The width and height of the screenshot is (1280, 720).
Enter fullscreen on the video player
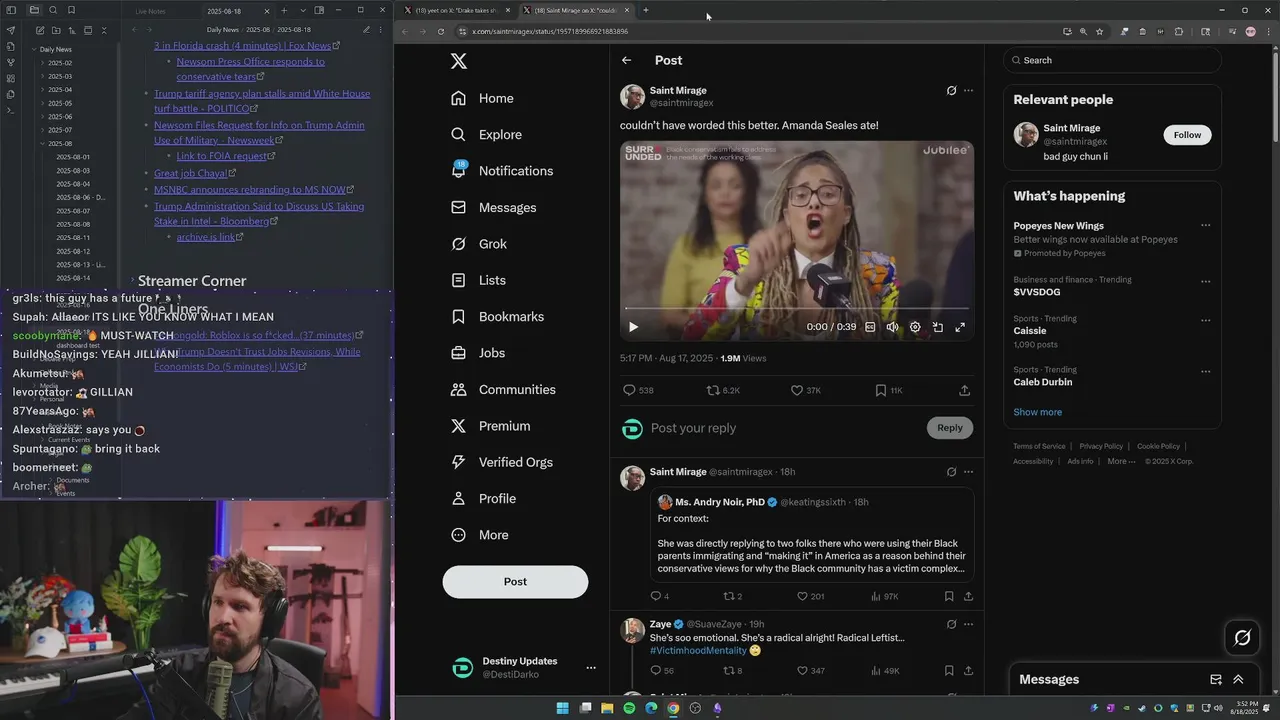(960, 327)
